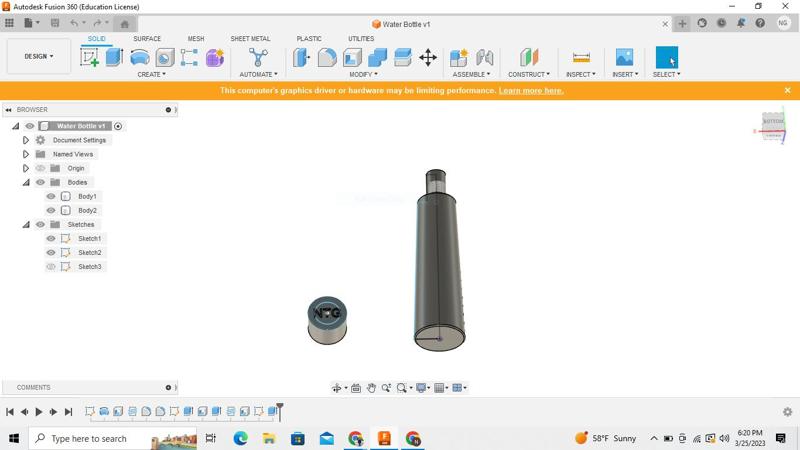Select the Create Sketch tool
Viewport: 800px width, 450px height.
tap(89, 57)
